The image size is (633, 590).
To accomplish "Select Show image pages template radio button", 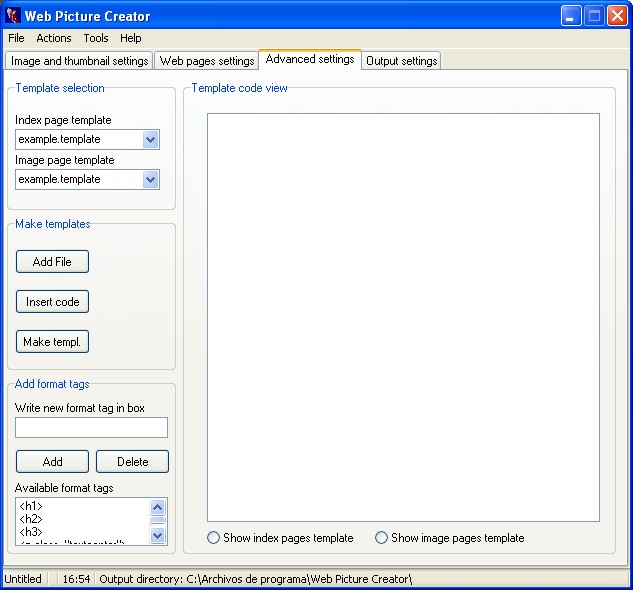I will 381,538.
